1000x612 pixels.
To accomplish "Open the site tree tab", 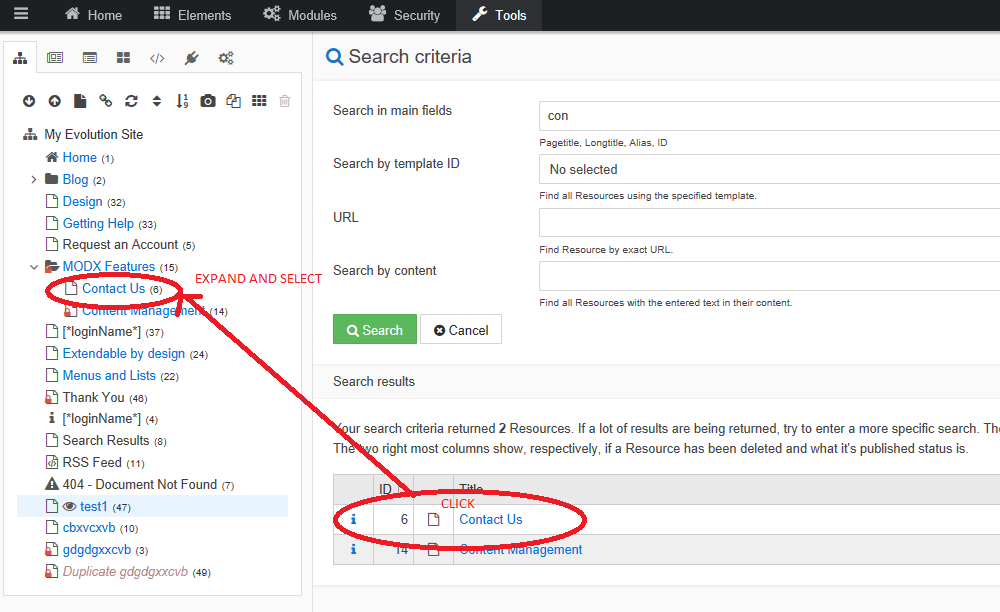I will click(x=20, y=57).
